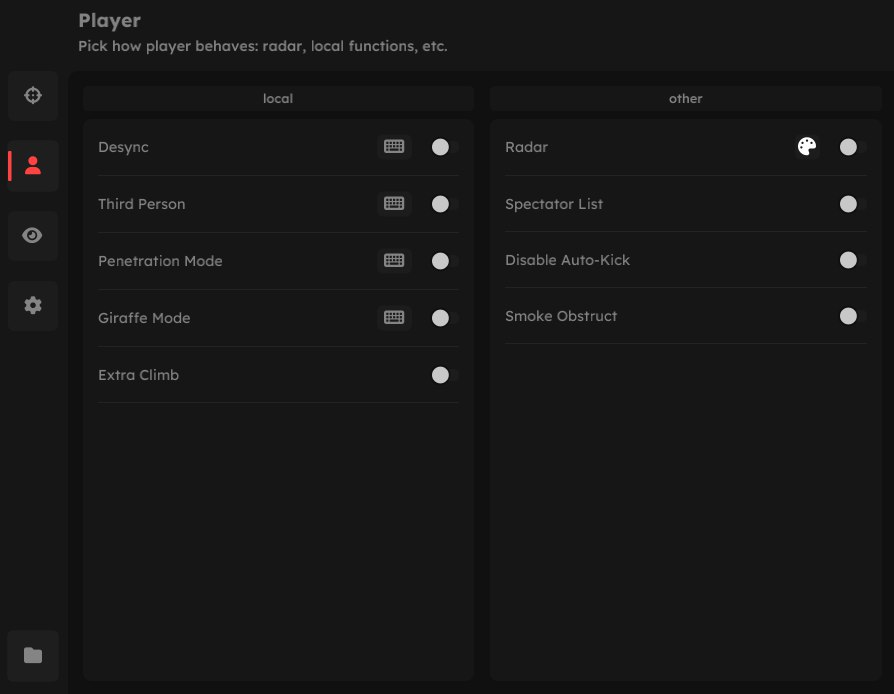Turn on the Third Person switch

click(441, 204)
